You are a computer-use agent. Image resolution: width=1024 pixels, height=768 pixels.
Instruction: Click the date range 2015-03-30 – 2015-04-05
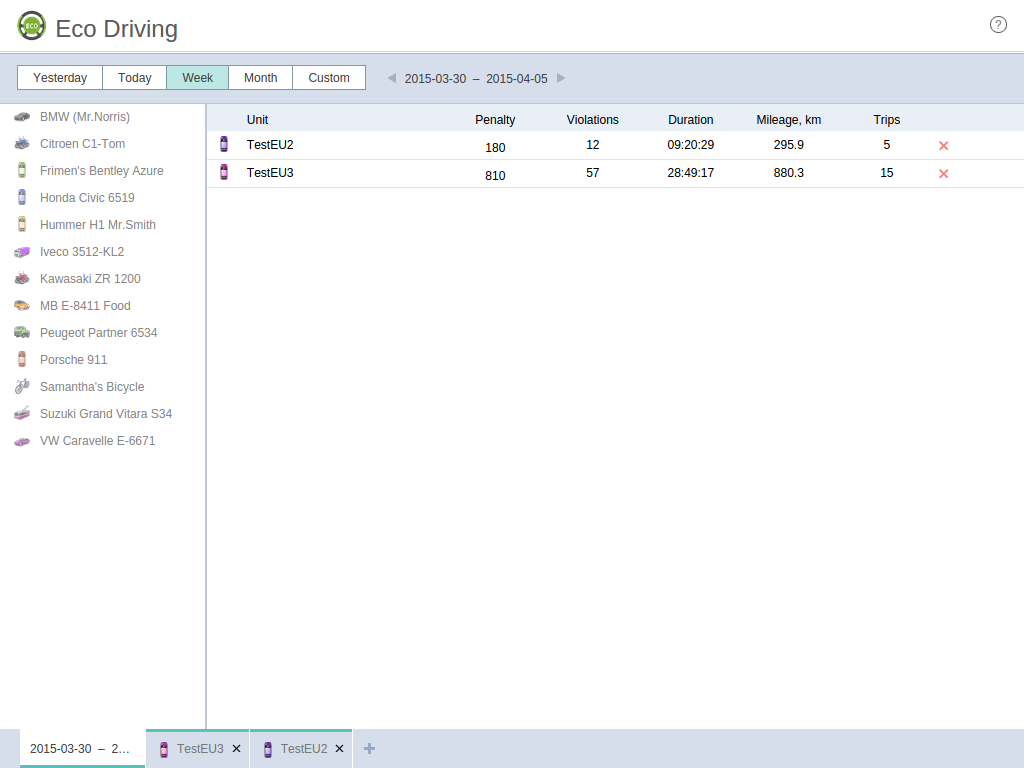tap(476, 78)
